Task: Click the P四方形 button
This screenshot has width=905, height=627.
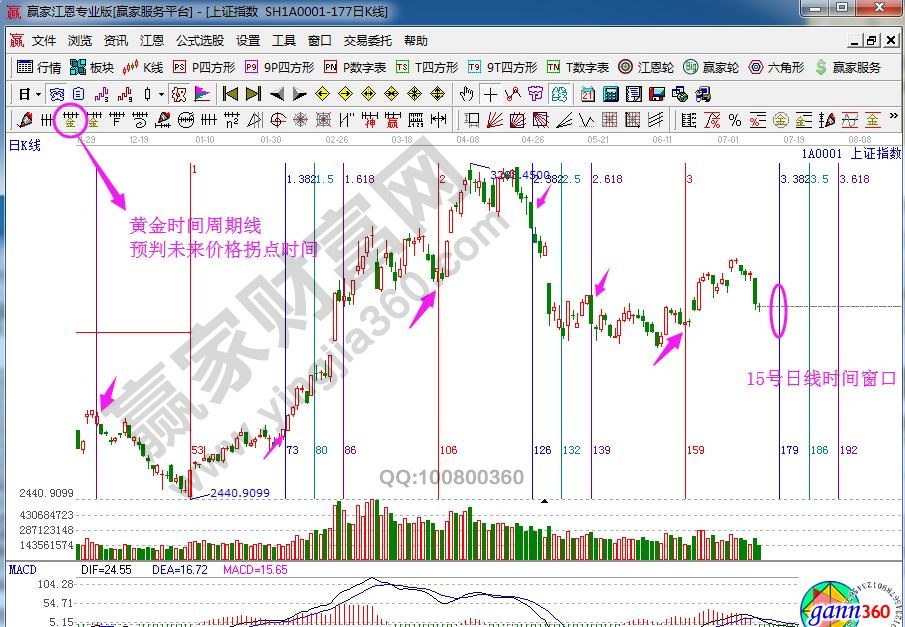Action: pyautogui.click(x=204, y=67)
